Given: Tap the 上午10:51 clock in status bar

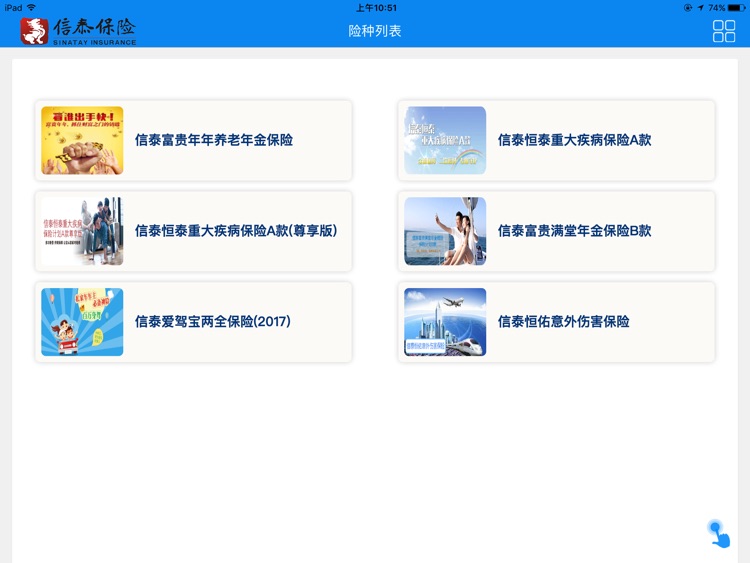Looking at the screenshot, I should [376, 8].
